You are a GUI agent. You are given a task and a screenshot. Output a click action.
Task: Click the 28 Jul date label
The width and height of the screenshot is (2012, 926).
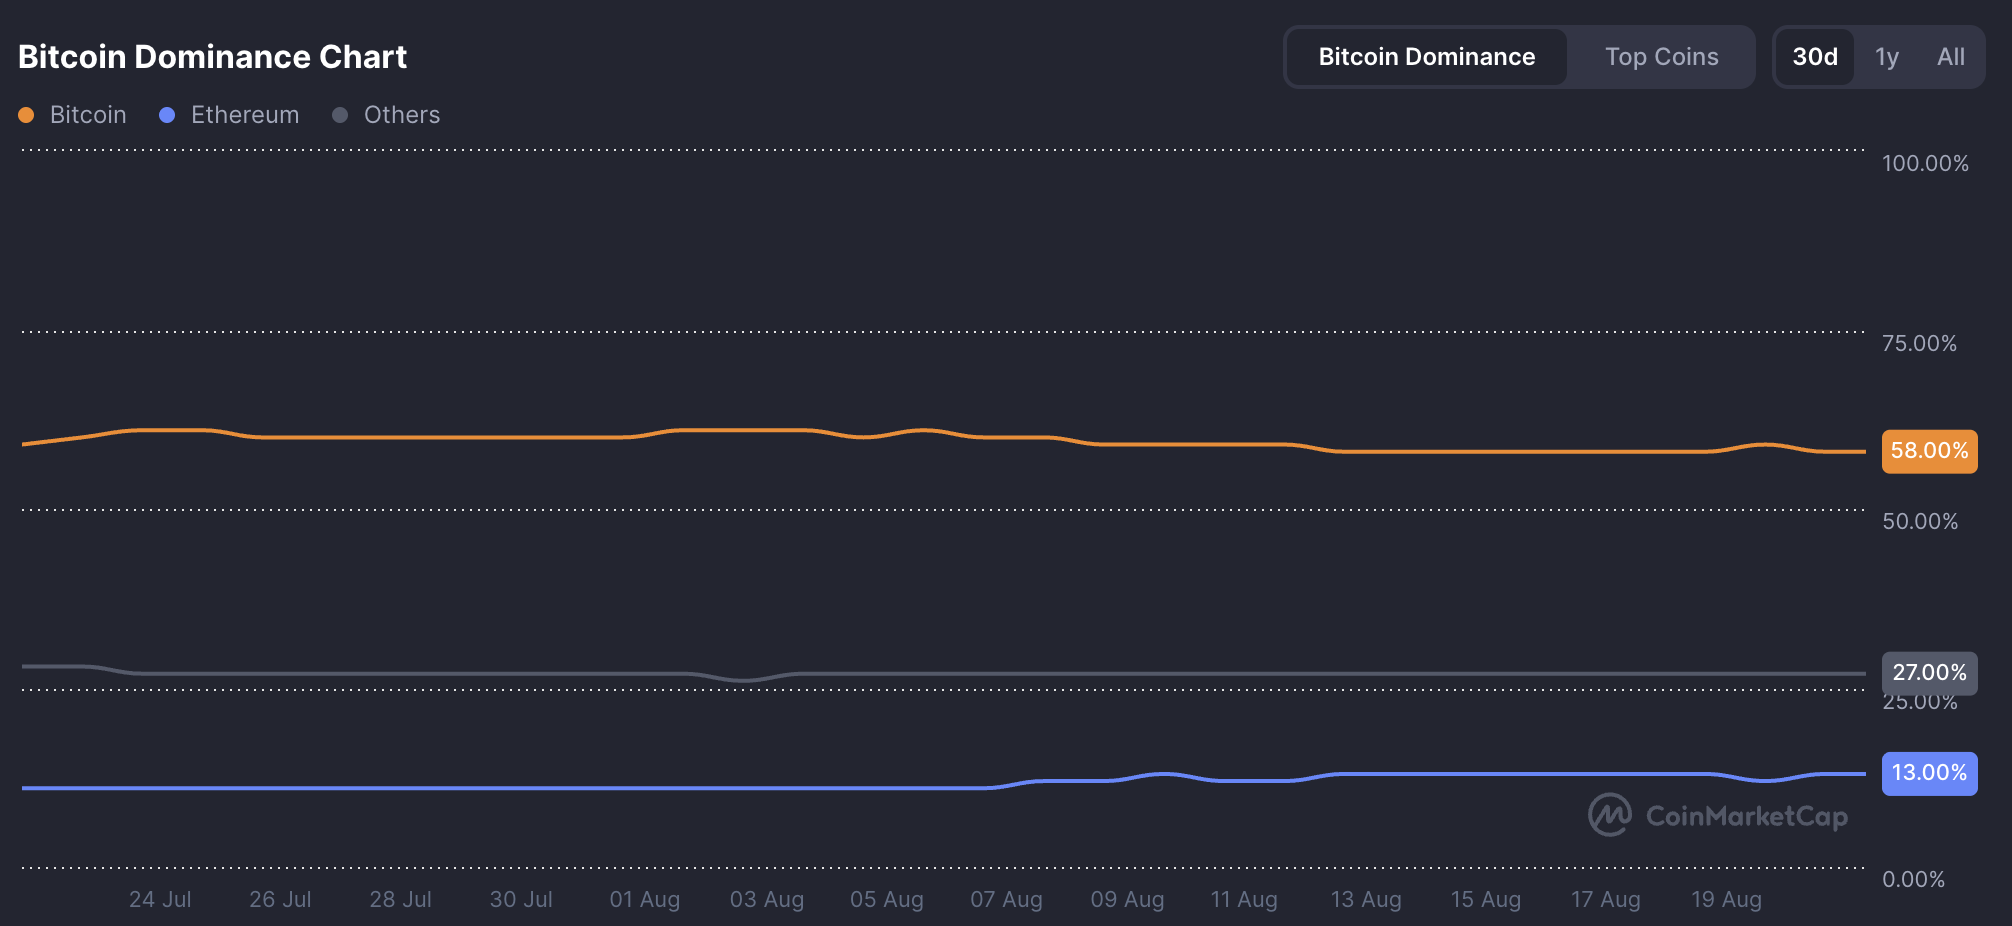(400, 899)
